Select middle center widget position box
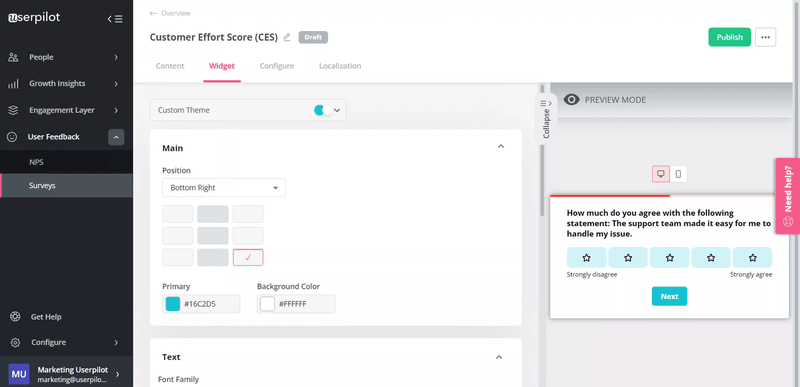Screen dimensions: 800x387 click(213, 236)
